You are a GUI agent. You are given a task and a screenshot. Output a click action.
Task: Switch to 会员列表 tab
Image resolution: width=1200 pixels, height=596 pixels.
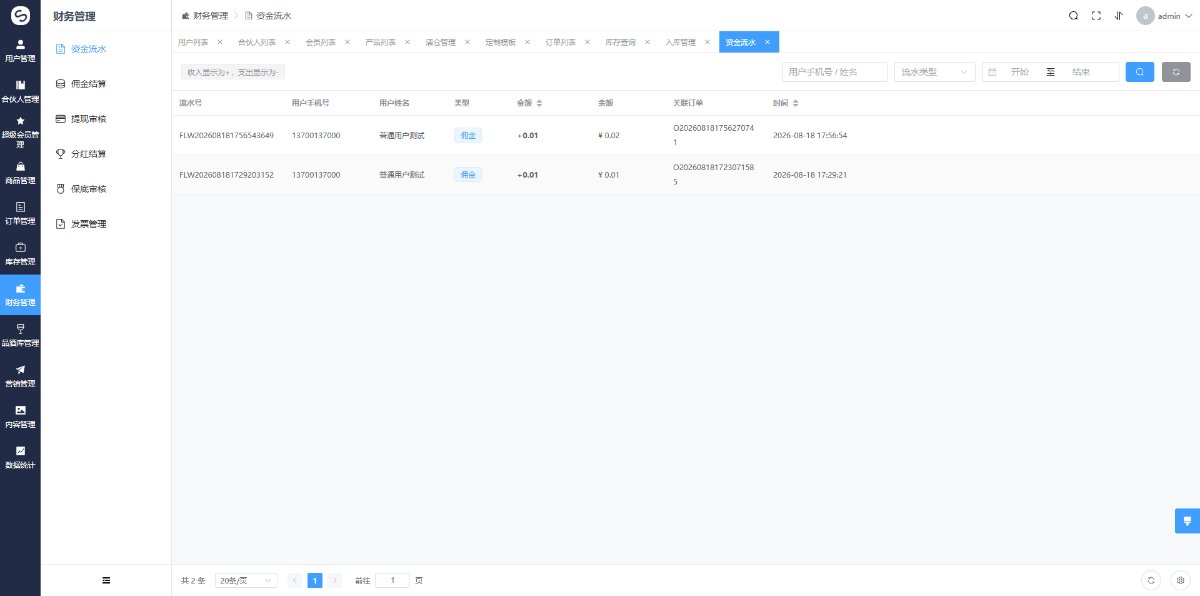pyautogui.click(x=320, y=42)
